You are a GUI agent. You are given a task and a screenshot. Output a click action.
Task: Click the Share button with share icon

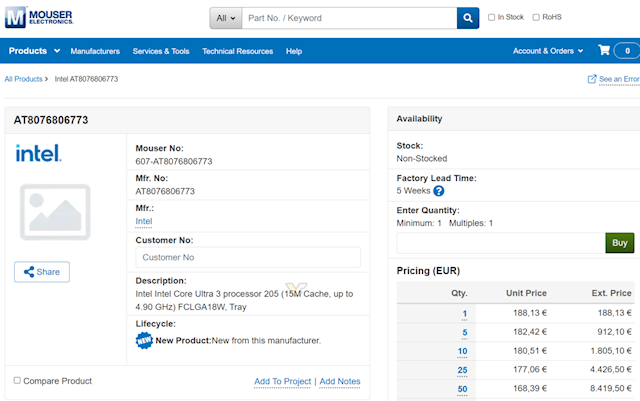pyautogui.click(x=42, y=272)
